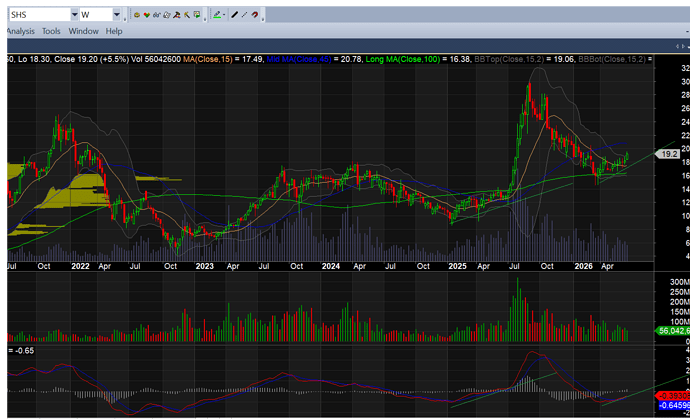Click the 2024 year label on time axis
The image size is (690, 419).
click(x=330, y=266)
